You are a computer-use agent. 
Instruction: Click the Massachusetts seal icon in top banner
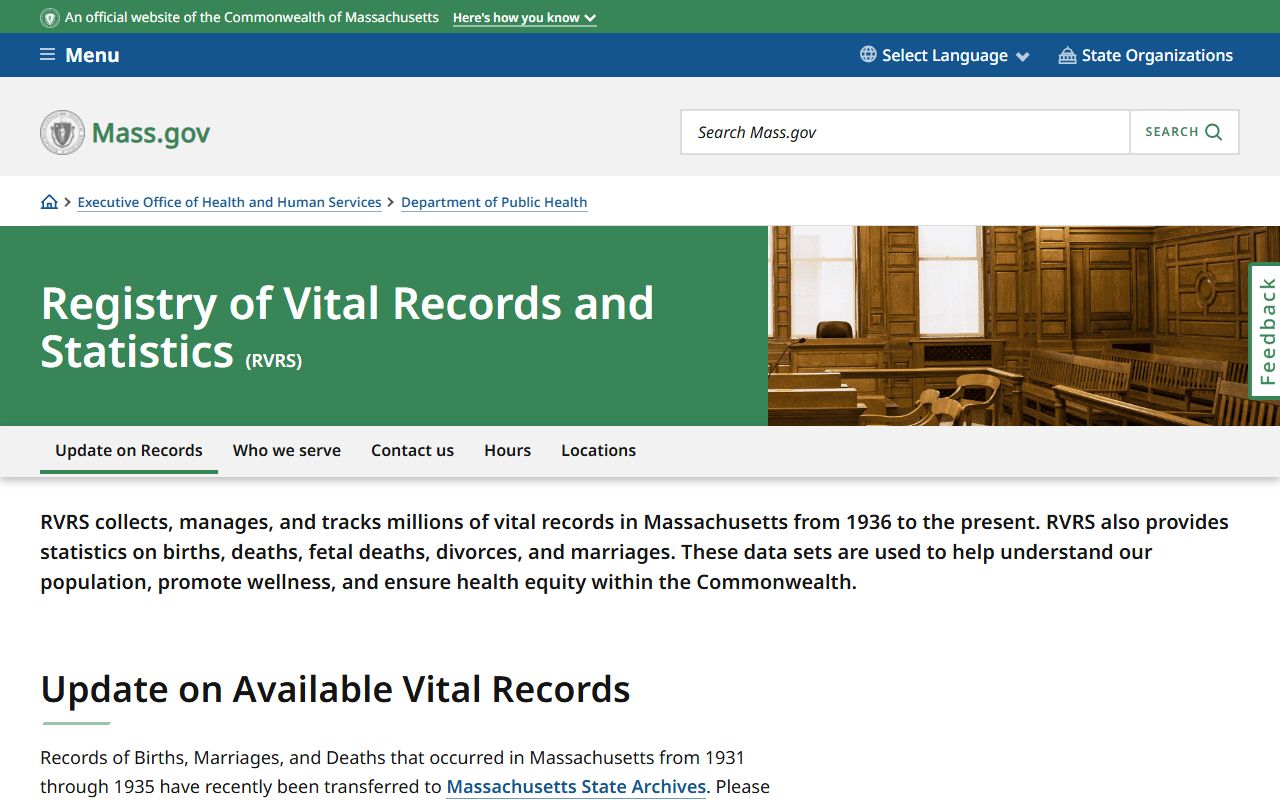coord(50,18)
